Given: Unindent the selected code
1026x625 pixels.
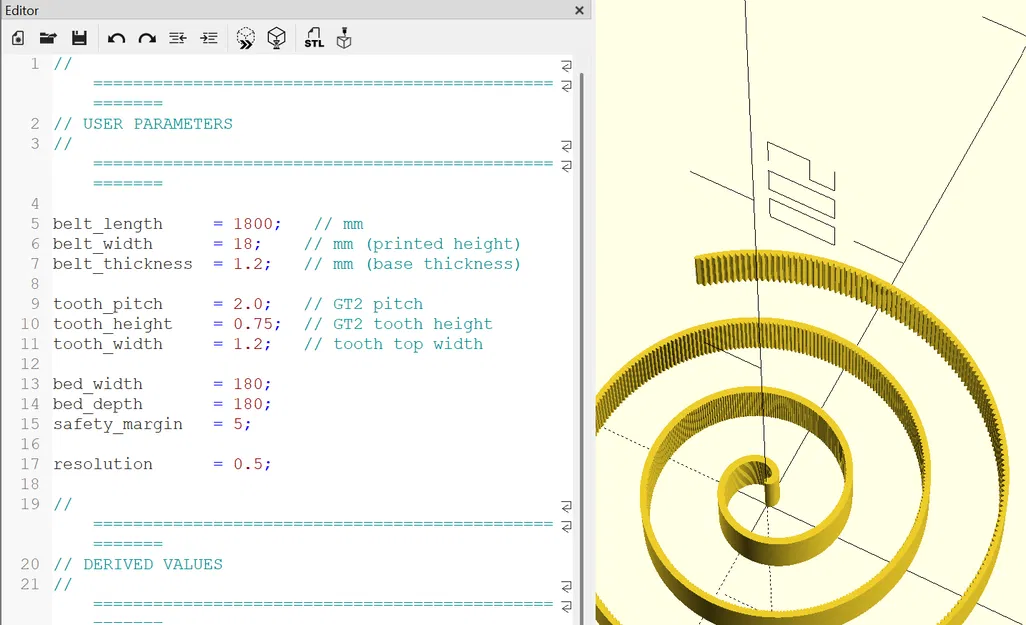Looking at the screenshot, I should 178,39.
